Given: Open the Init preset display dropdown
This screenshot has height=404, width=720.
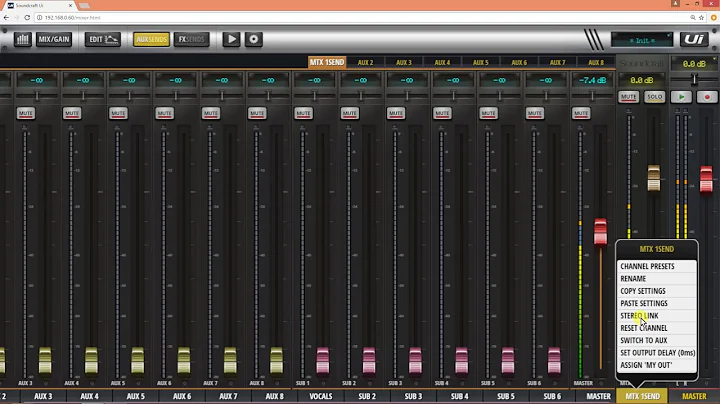Looking at the screenshot, I should [x=641, y=40].
